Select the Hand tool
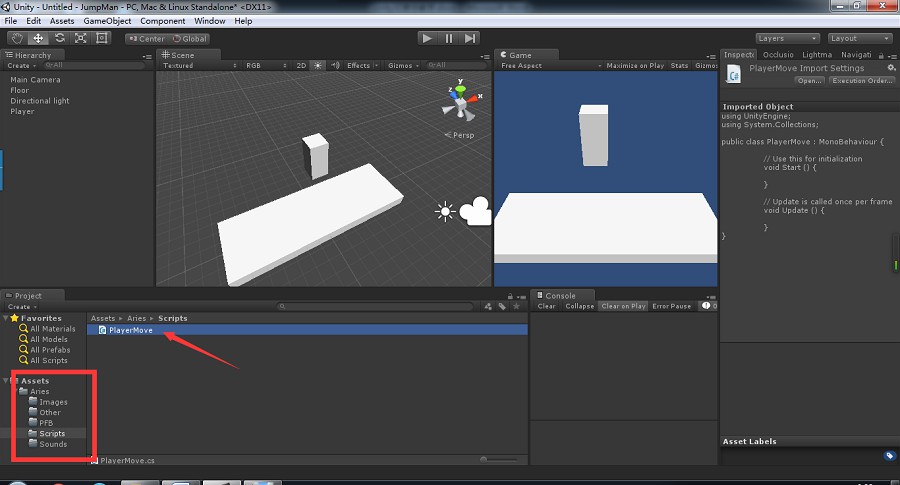The width and height of the screenshot is (900, 485). point(17,38)
